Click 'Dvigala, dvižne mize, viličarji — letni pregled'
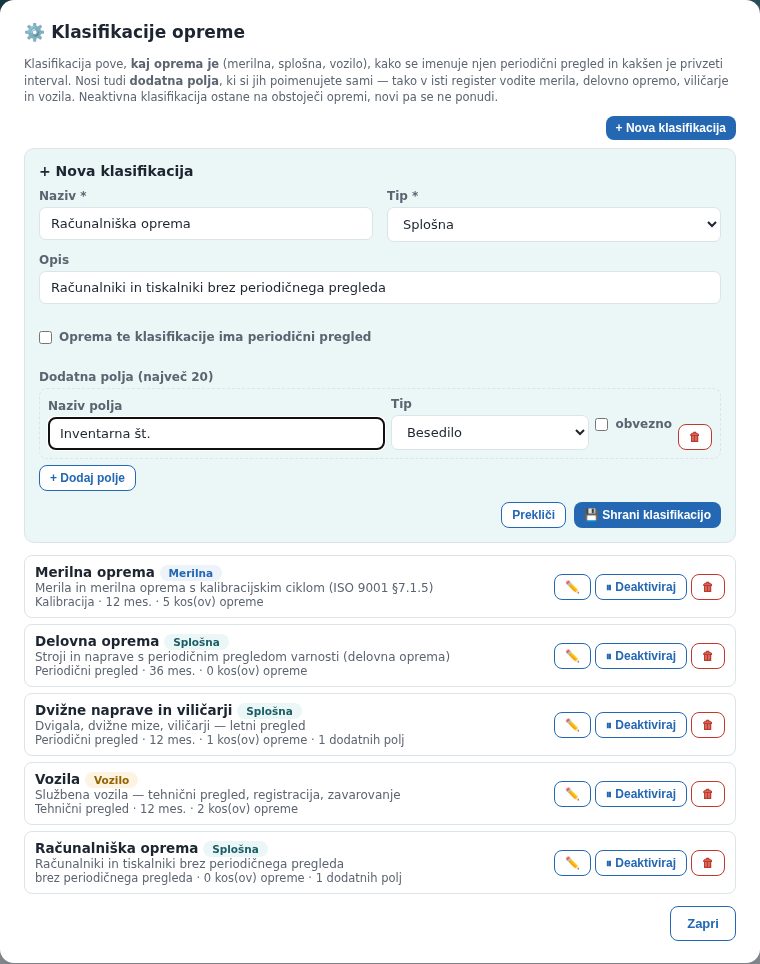This screenshot has width=760, height=964. pyautogui.click(x=170, y=725)
